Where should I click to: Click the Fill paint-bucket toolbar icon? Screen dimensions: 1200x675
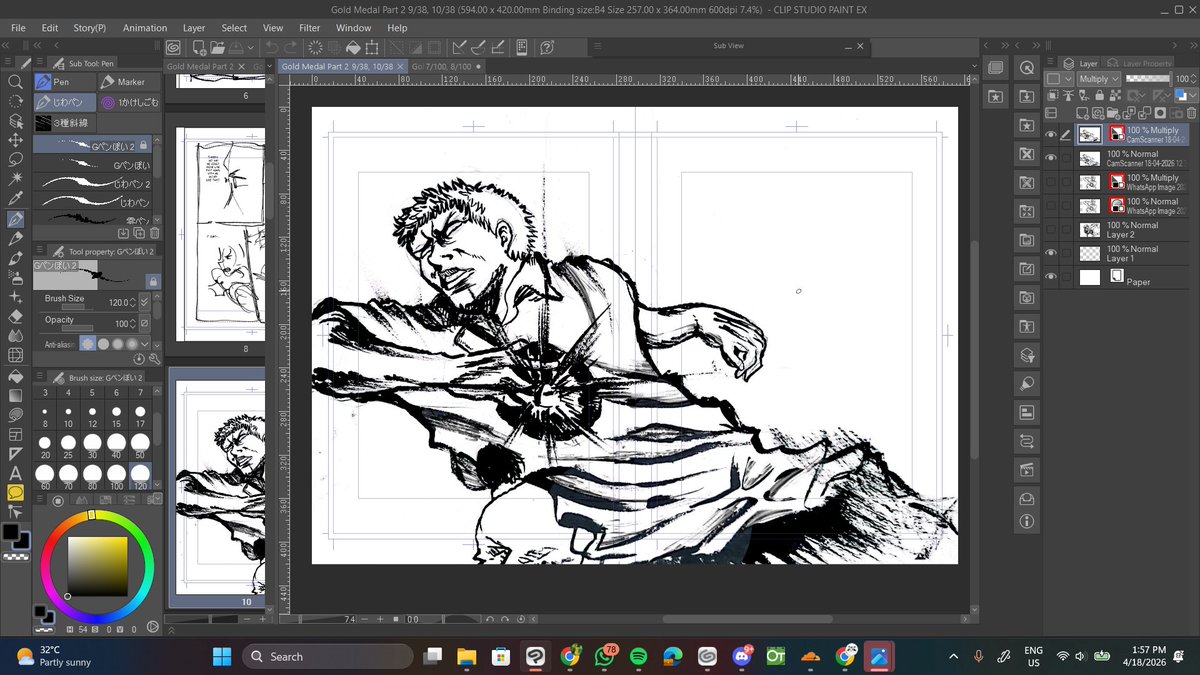click(355, 47)
